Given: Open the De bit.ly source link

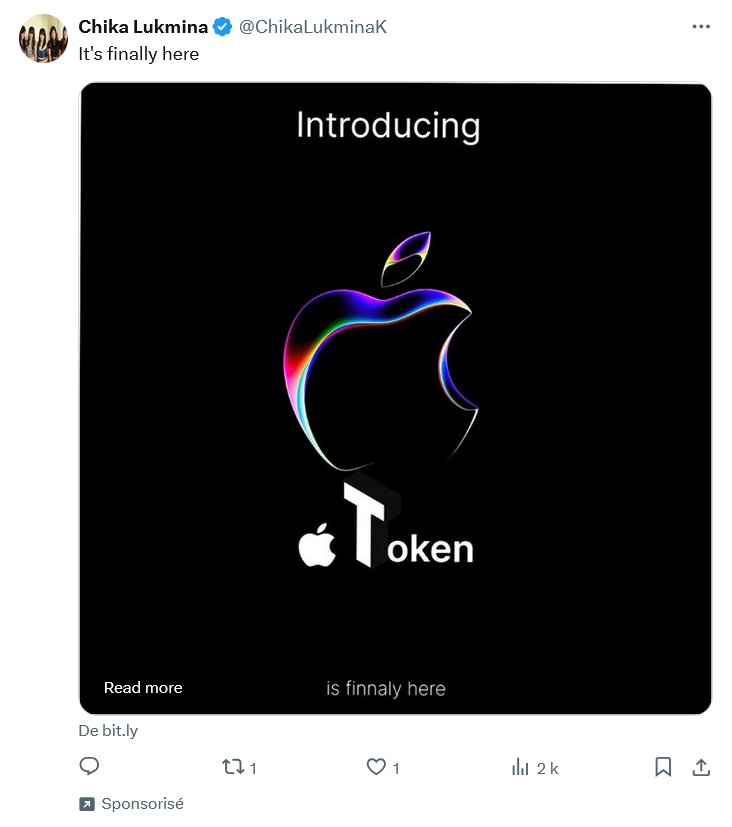Looking at the screenshot, I should pos(108,730).
